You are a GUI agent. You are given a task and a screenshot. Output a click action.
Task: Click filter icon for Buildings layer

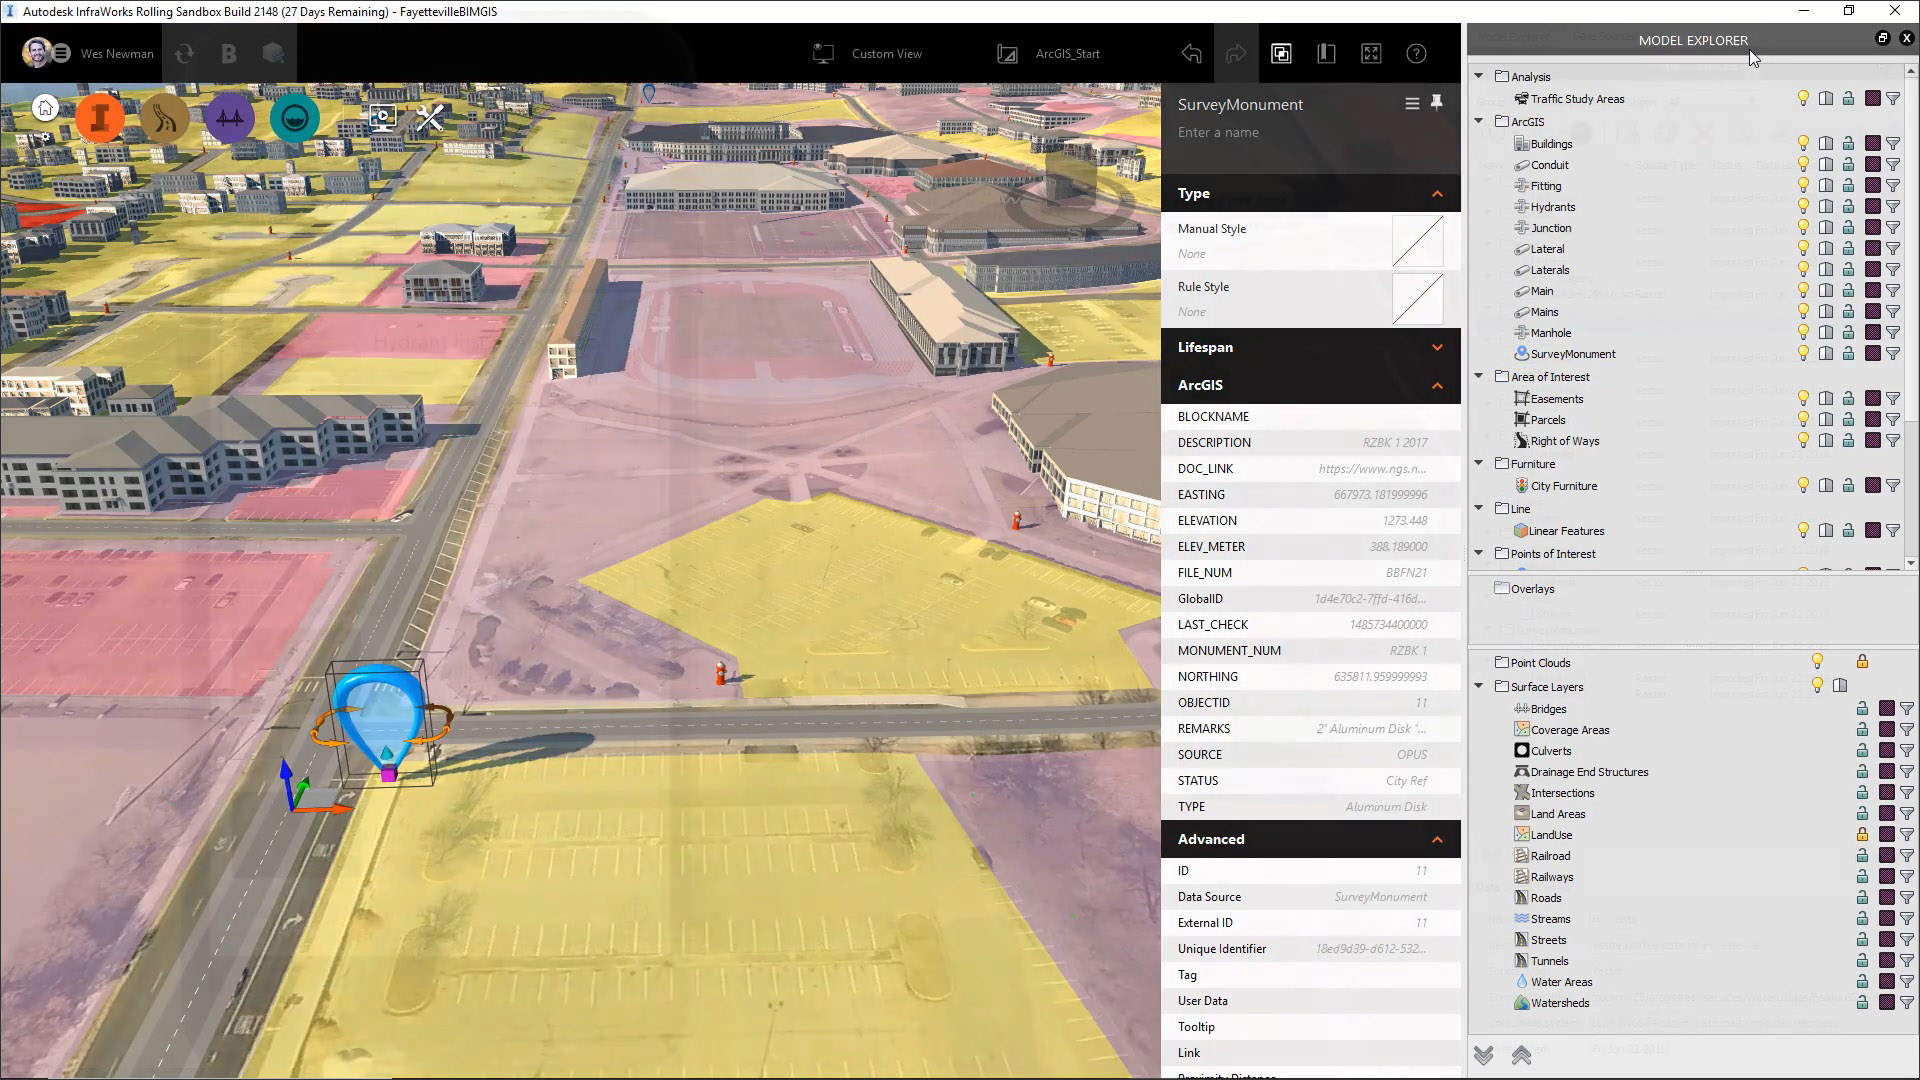(1893, 144)
